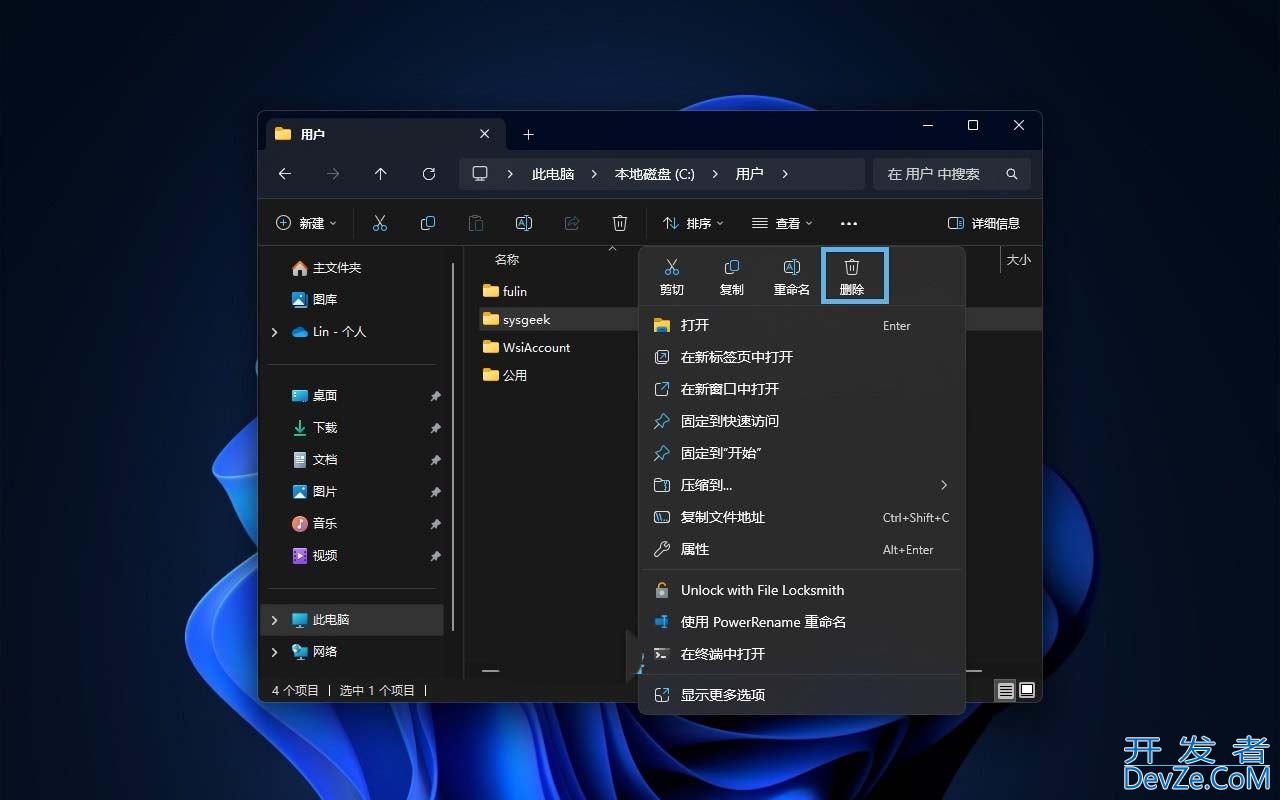Click the navigation pane scrollbar

[454, 446]
